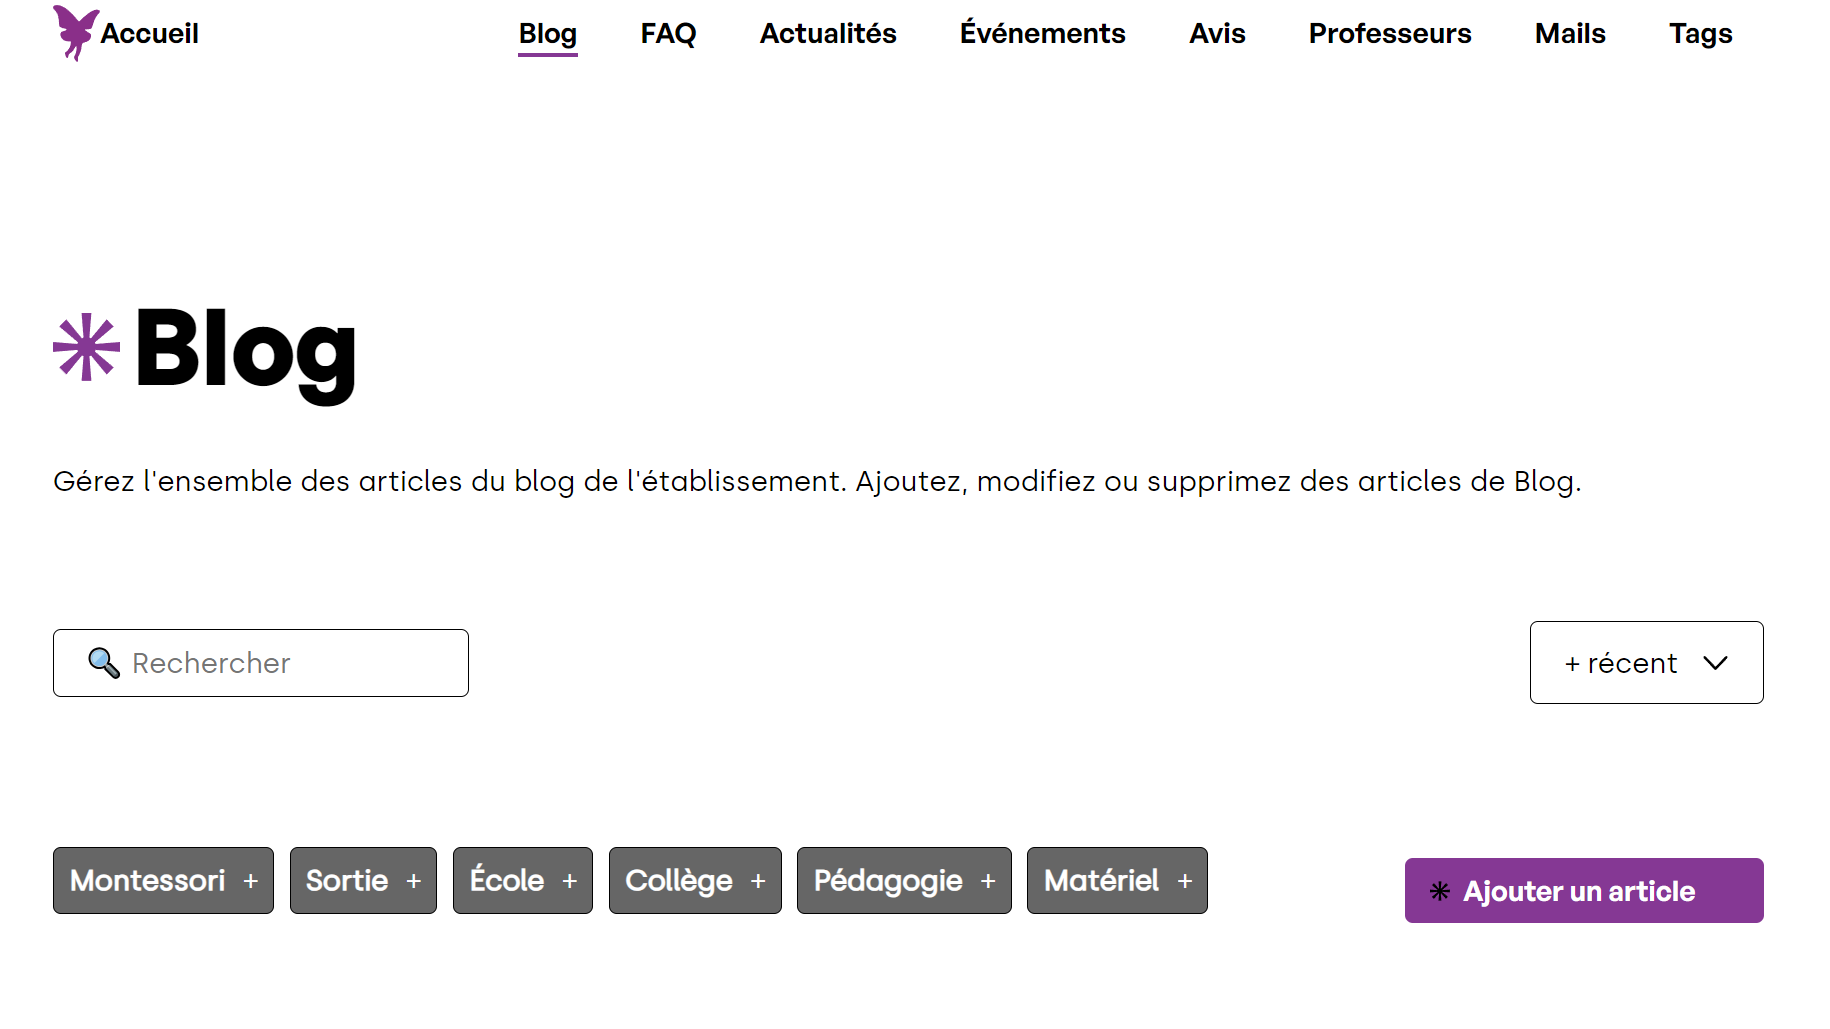Open the '+ récent' sort dropdown
This screenshot has width=1830, height=1029.
1646,662
